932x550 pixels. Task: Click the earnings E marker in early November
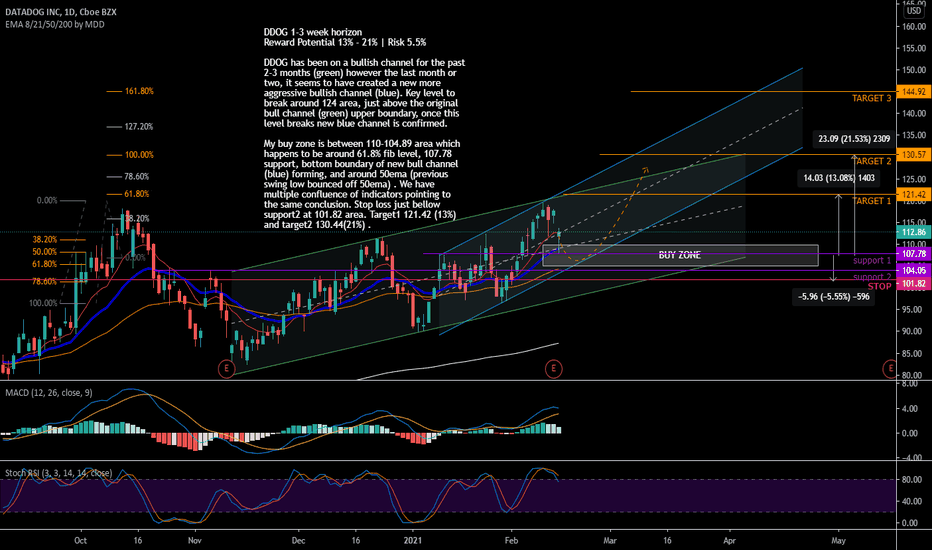(226, 369)
